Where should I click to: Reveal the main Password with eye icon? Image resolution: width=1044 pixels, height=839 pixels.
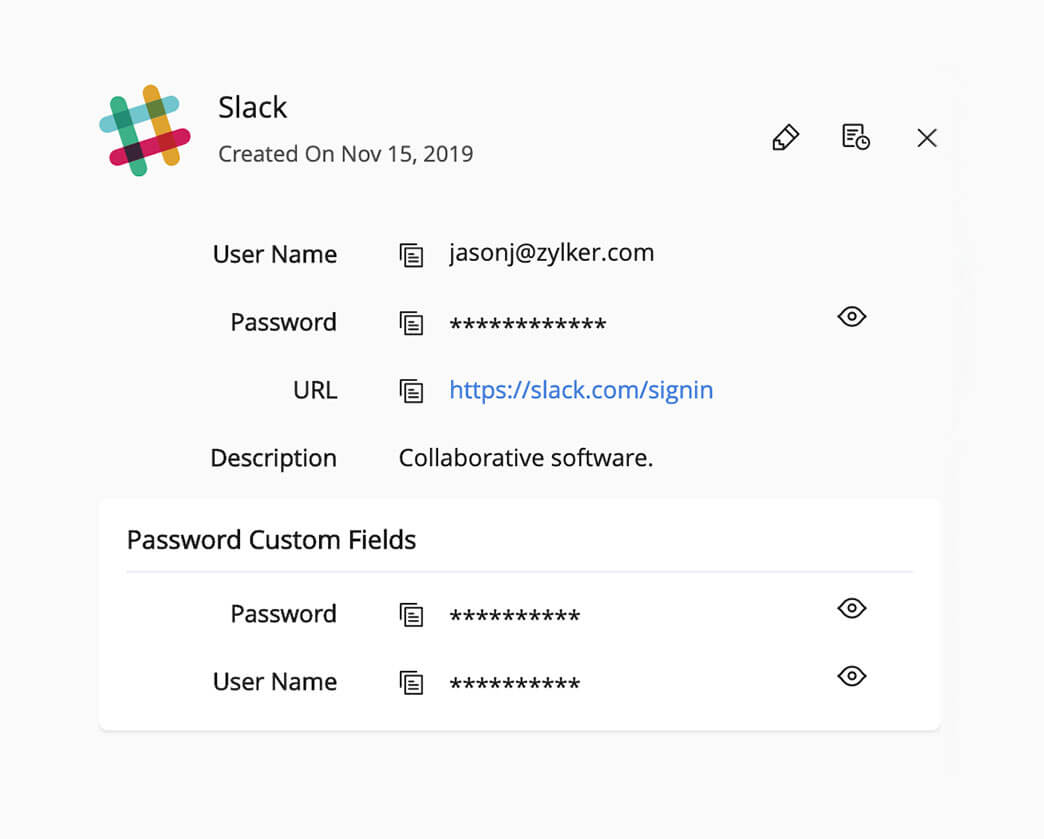852,316
